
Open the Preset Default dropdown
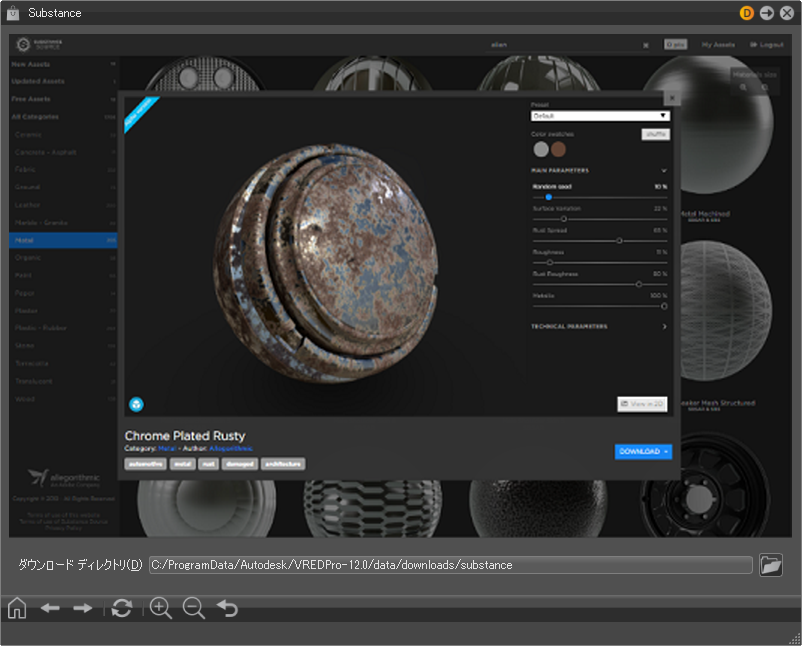tap(600, 116)
